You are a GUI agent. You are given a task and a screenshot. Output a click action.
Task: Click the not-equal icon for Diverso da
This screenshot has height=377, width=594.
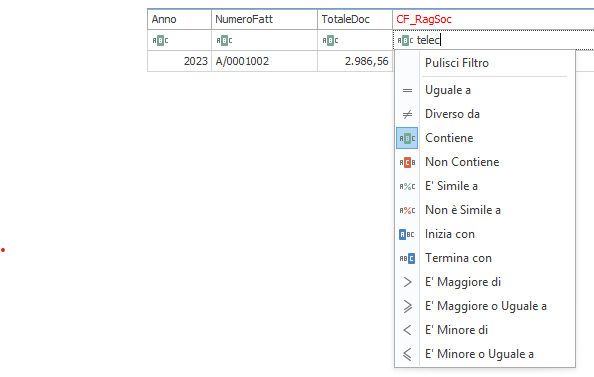pos(407,114)
